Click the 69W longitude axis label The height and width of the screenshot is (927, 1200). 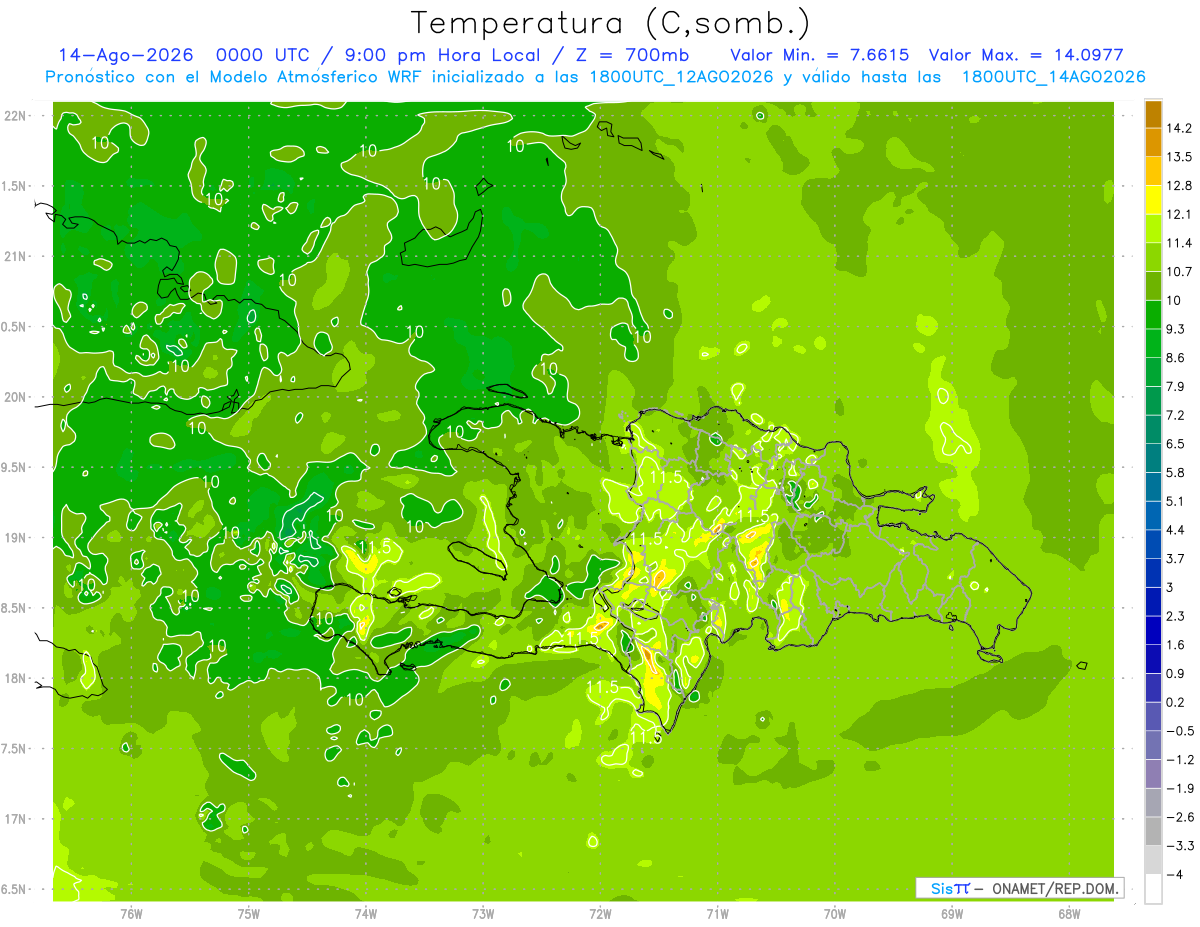pos(951,913)
